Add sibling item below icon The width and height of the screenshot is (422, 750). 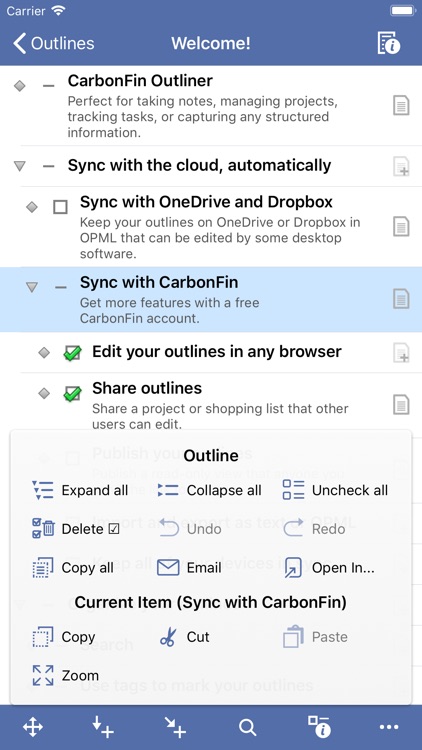(103, 728)
